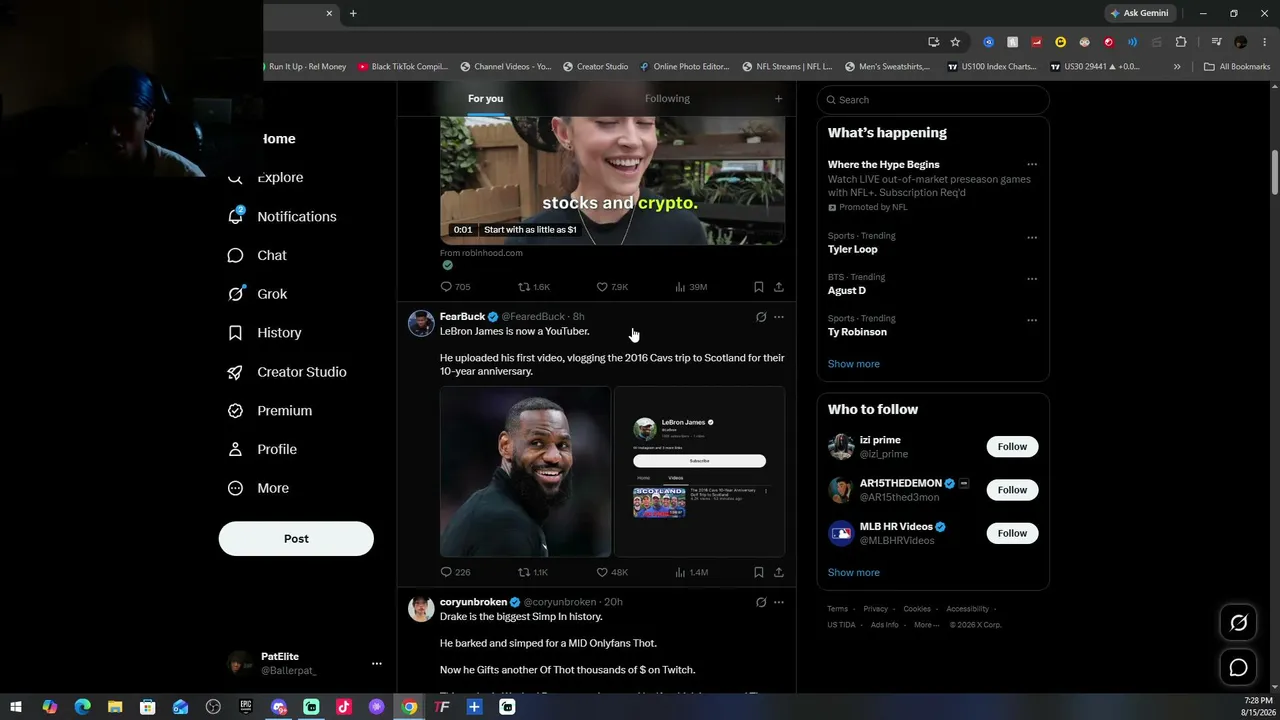Repost the Robinhood ad post
1280x720 pixels.
click(532, 287)
